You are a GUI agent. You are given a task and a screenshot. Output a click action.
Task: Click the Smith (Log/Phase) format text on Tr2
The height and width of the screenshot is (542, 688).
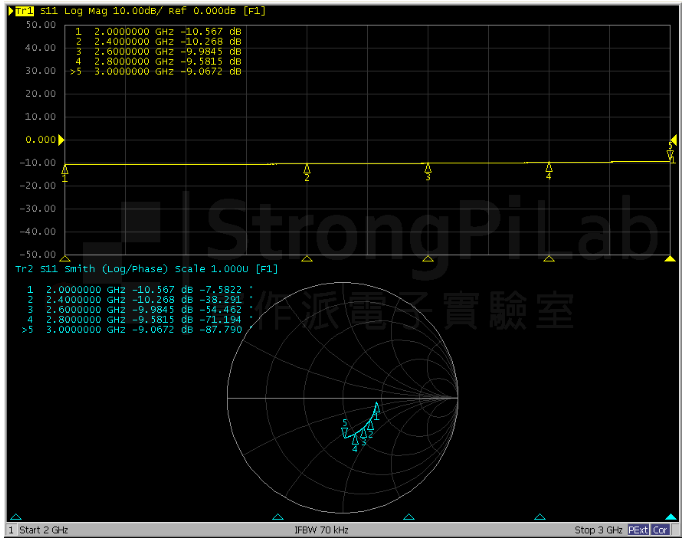pos(116,269)
